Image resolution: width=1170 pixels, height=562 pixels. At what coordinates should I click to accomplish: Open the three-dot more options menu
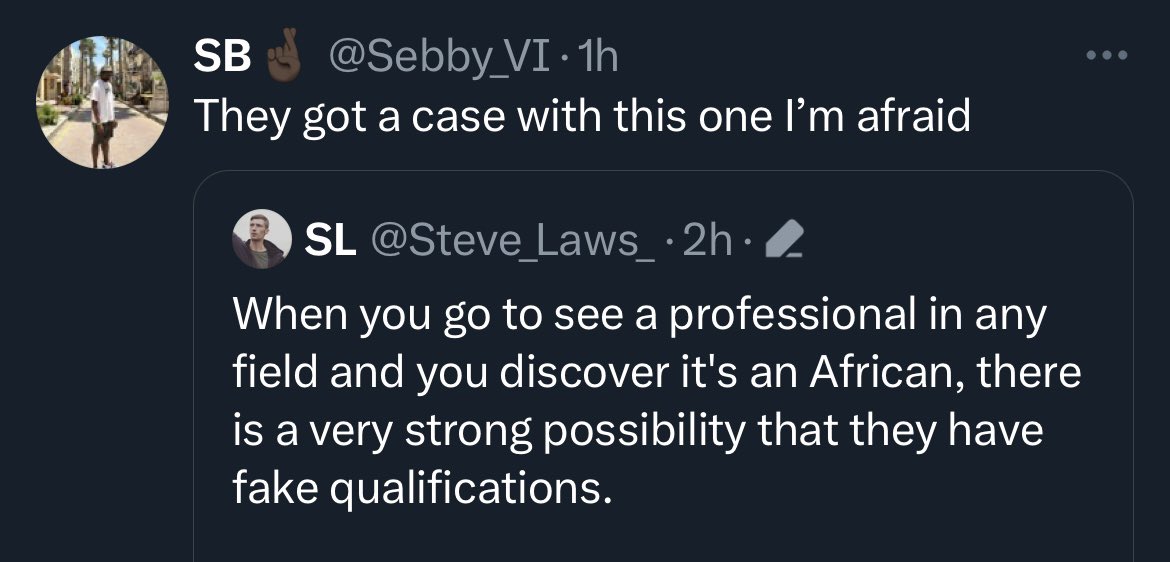pos(1107,54)
